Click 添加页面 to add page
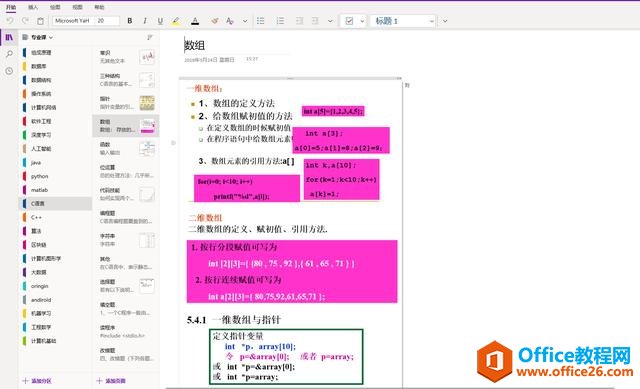This screenshot has height=389, width=640. [x=111, y=381]
